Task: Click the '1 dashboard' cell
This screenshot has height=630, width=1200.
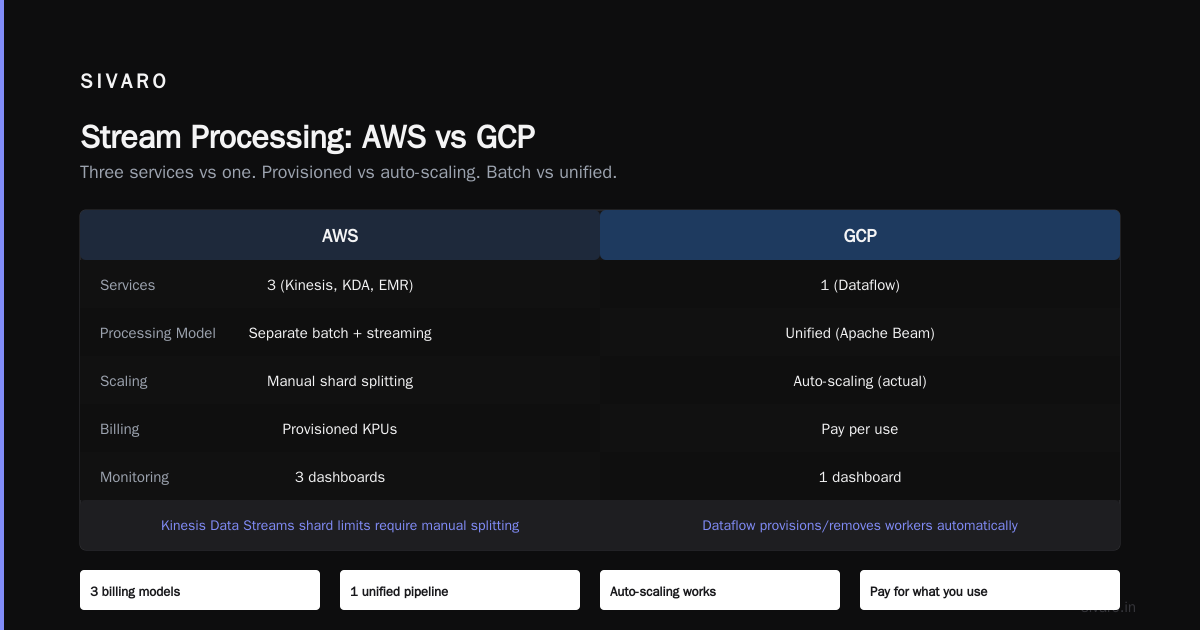Action: (x=860, y=477)
